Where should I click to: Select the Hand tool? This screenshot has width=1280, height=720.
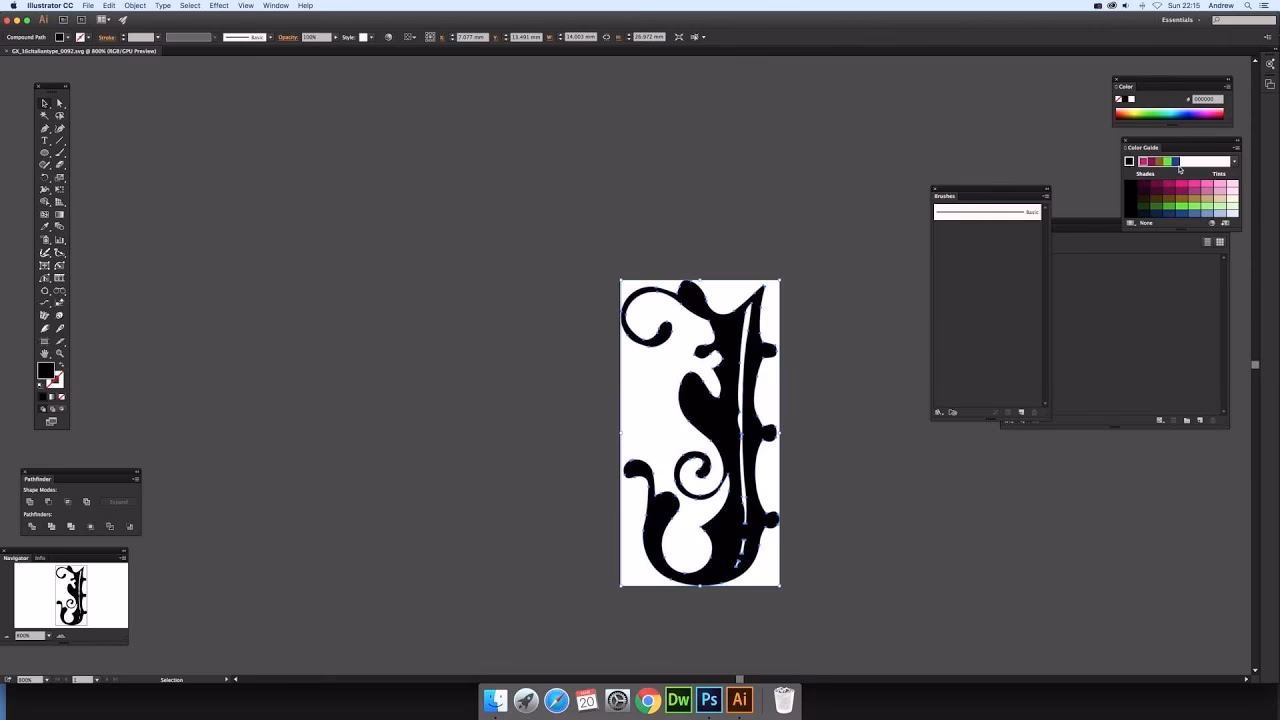[x=45, y=353]
